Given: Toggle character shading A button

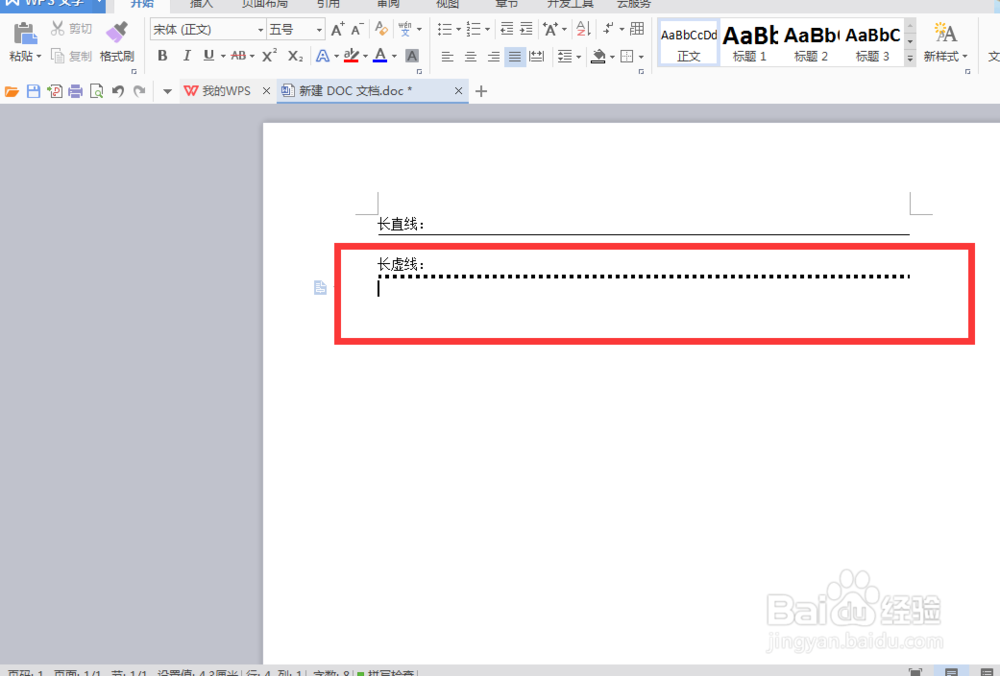Looking at the screenshot, I should (412, 56).
